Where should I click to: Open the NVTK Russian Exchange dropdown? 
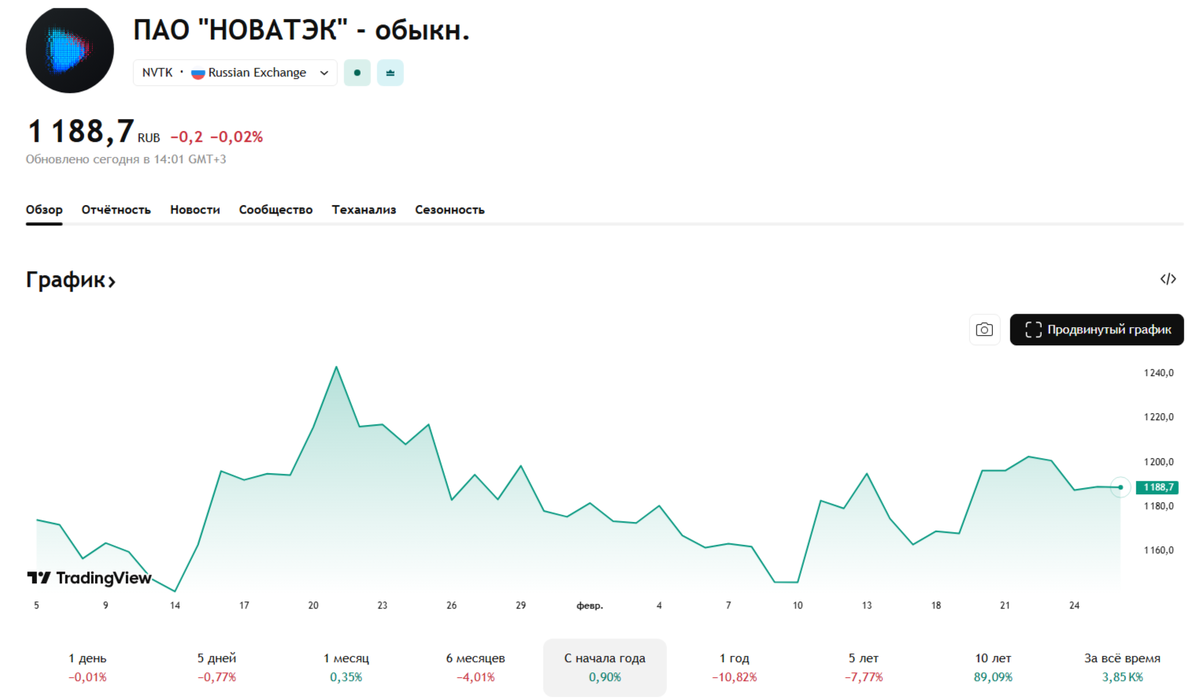point(235,73)
